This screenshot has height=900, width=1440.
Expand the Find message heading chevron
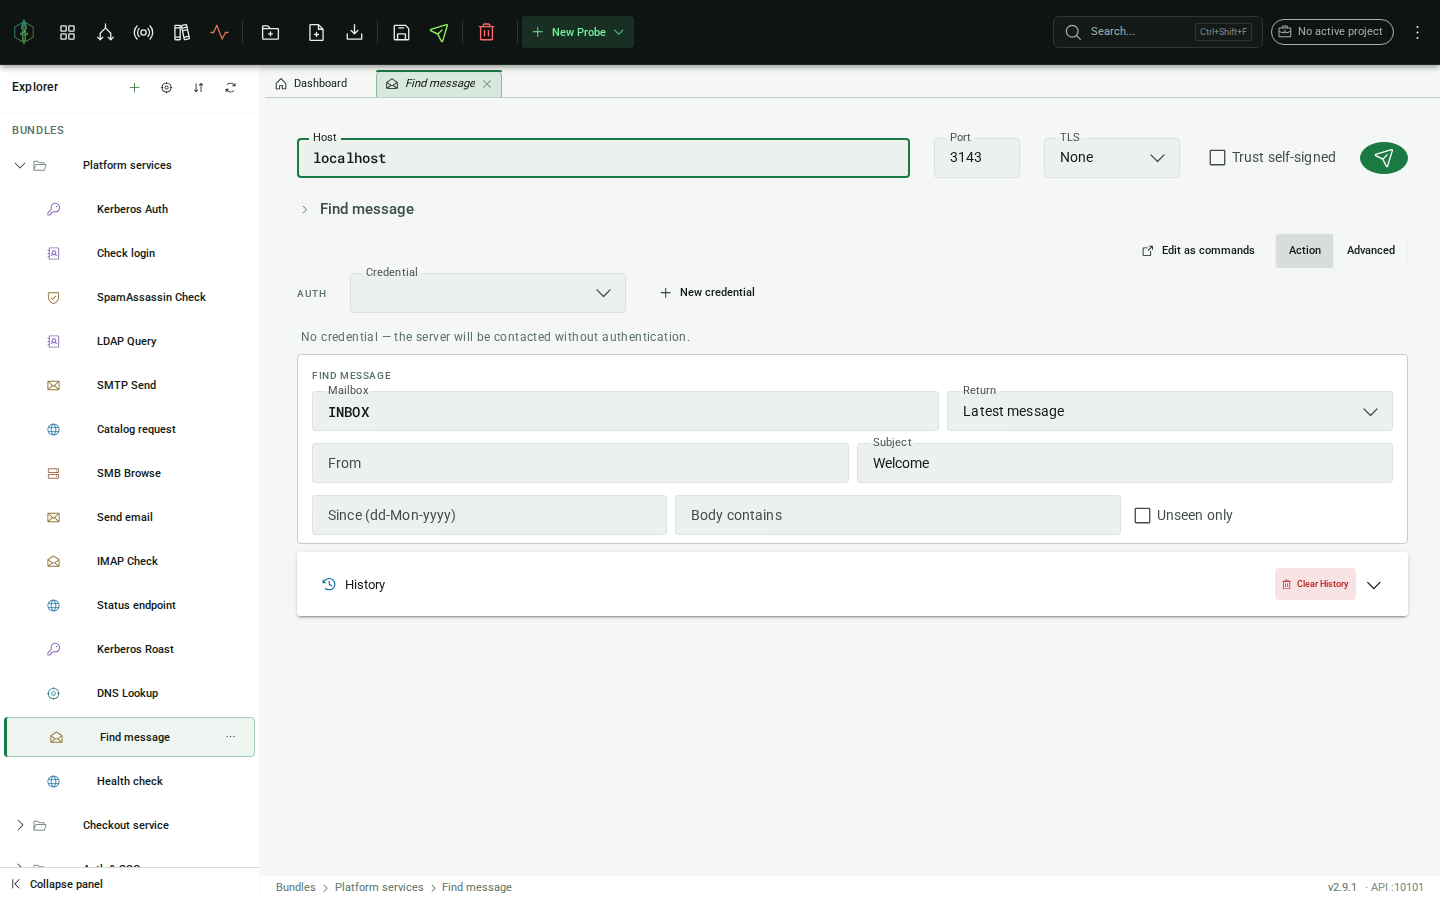305,209
